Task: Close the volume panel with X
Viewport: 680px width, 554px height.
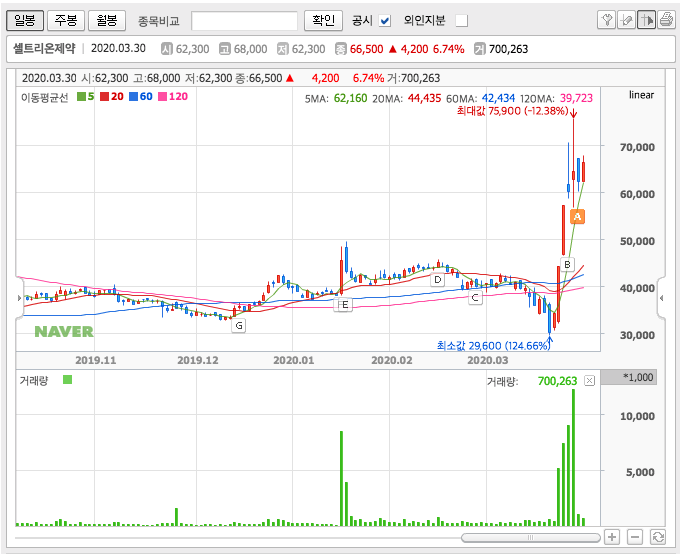Action: click(589, 380)
